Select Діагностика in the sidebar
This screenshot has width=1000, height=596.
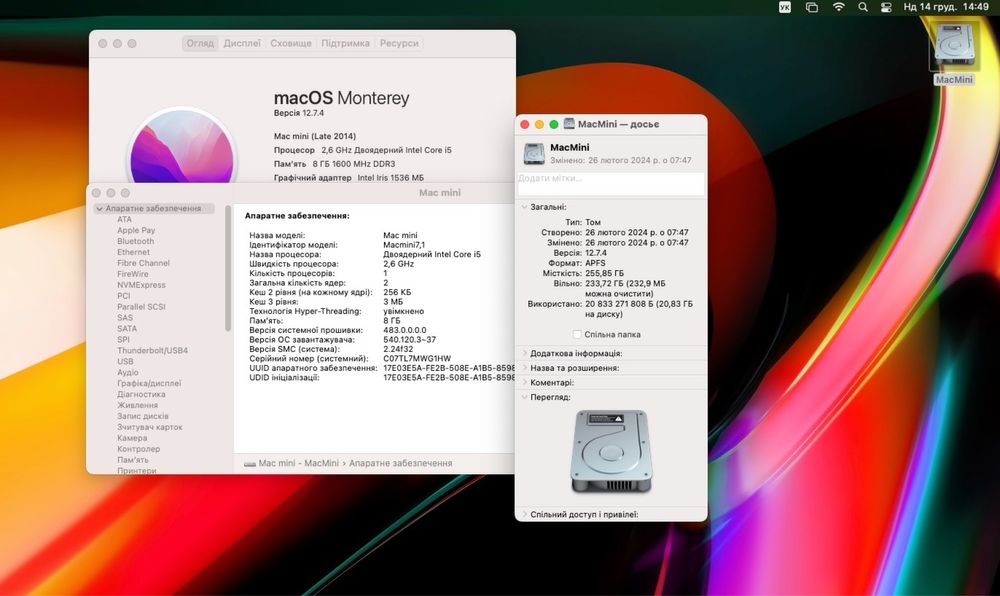coord(141,394)
